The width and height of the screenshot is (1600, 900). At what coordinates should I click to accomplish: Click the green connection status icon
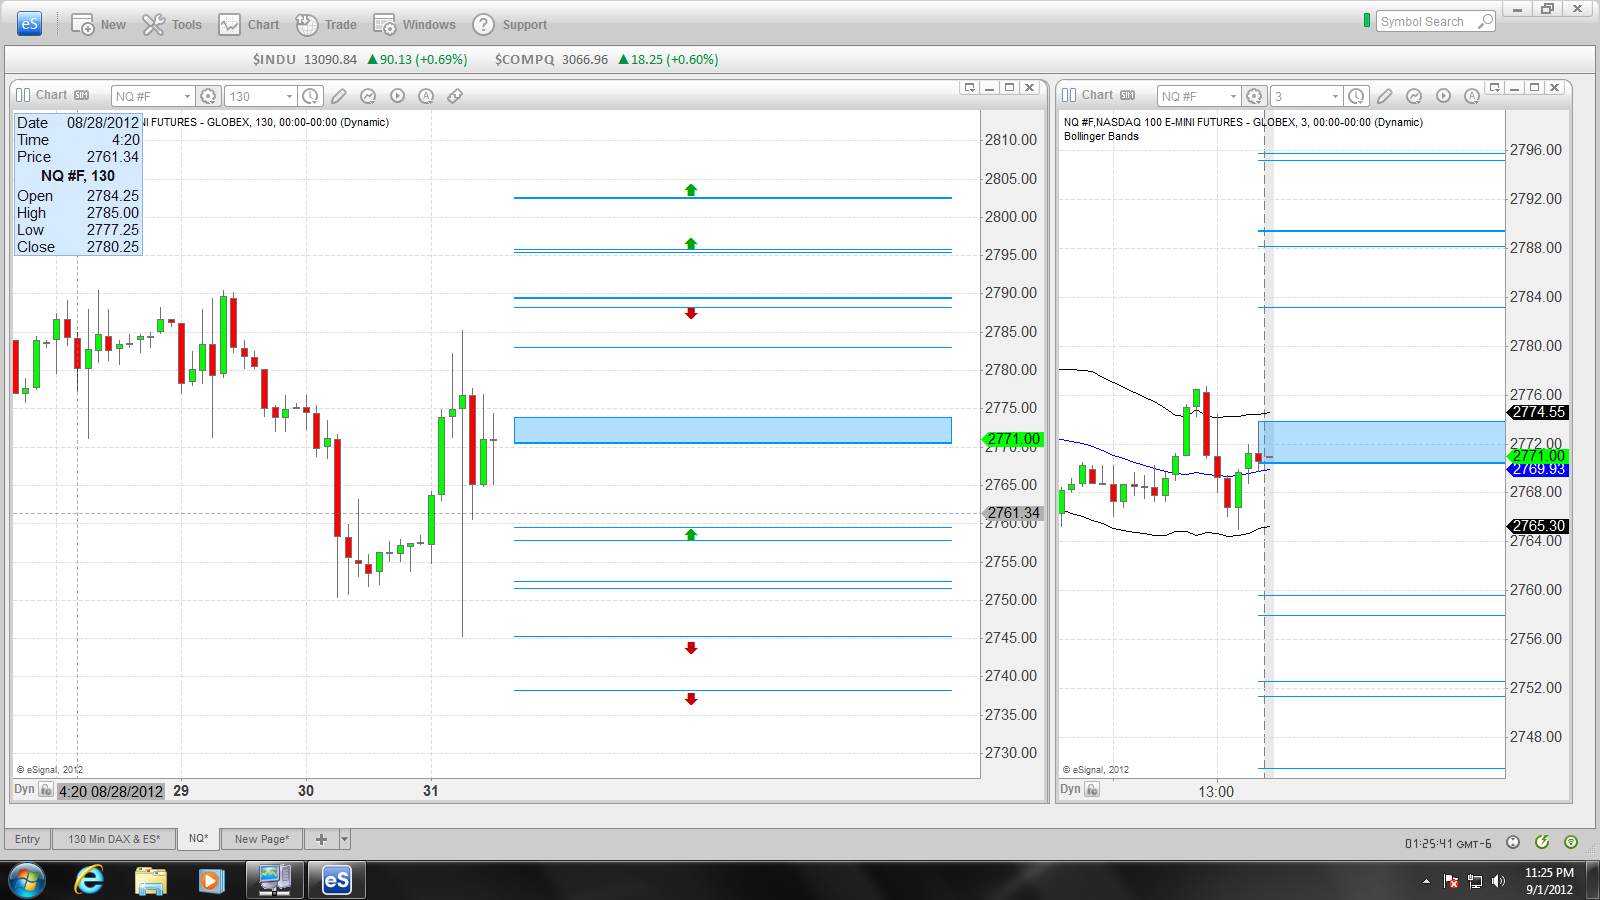[x=1571, y=842]
